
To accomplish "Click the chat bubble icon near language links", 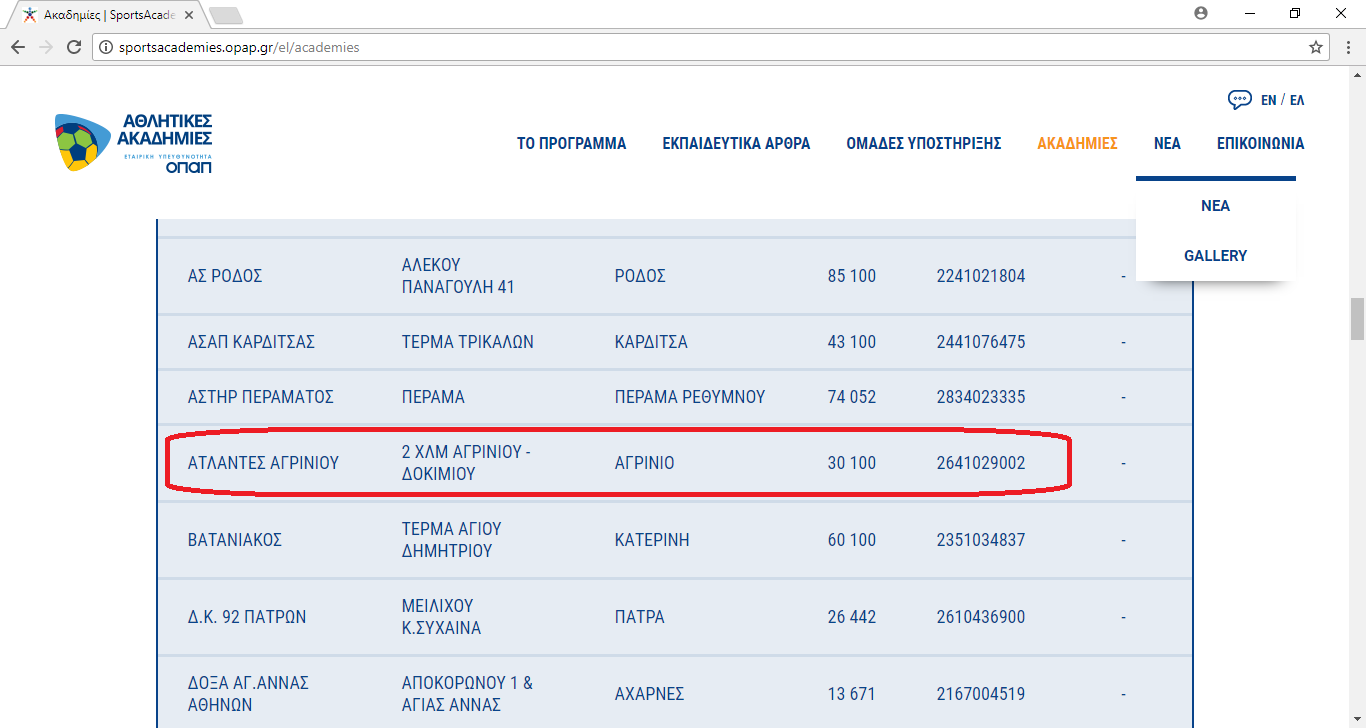I will pos(1239,100).
